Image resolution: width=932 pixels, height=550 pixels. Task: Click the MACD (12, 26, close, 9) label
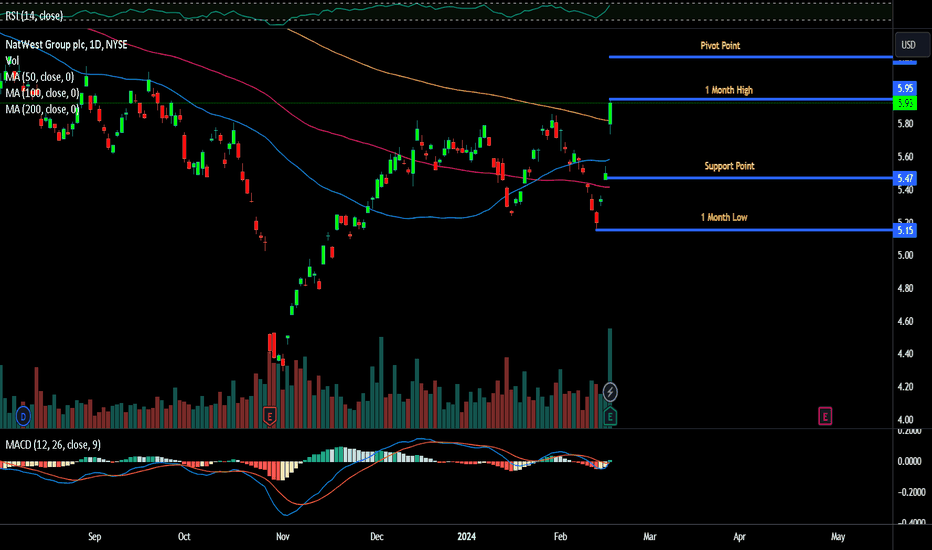pos(53,445)
